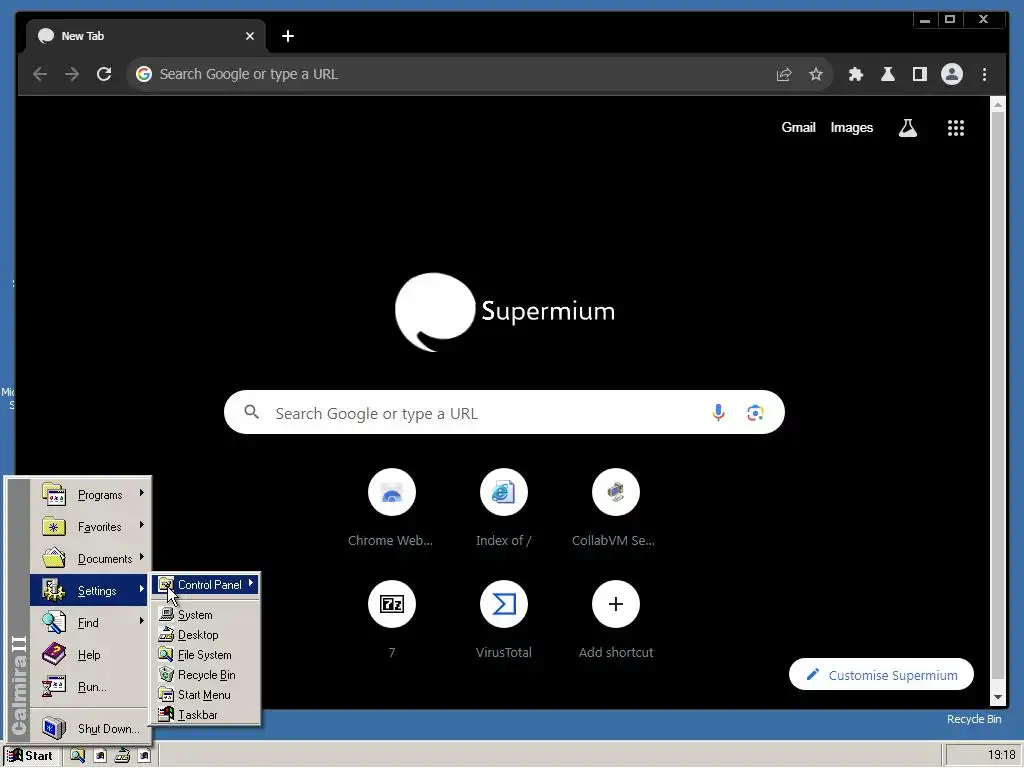Open the VirusTotal shortcut
The image size is (1024, 768).
(x=504, y=619)
